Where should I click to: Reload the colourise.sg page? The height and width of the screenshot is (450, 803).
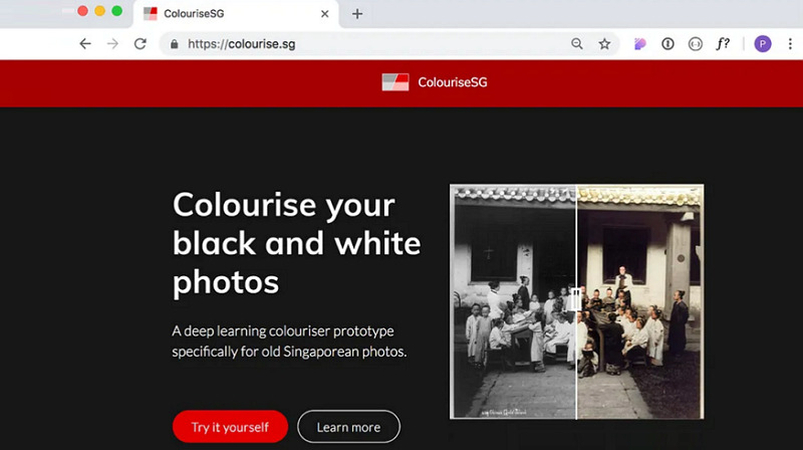140,44
